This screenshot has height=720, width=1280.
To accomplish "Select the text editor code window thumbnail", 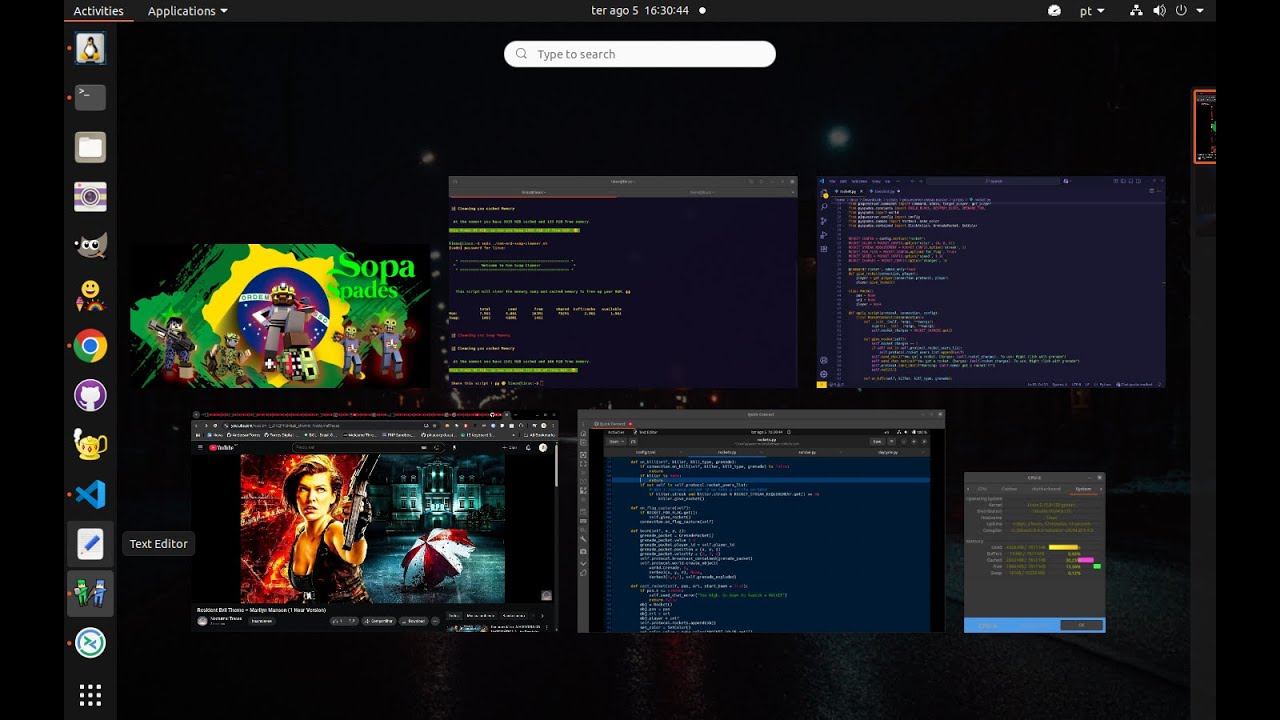I will pos(761,521).
